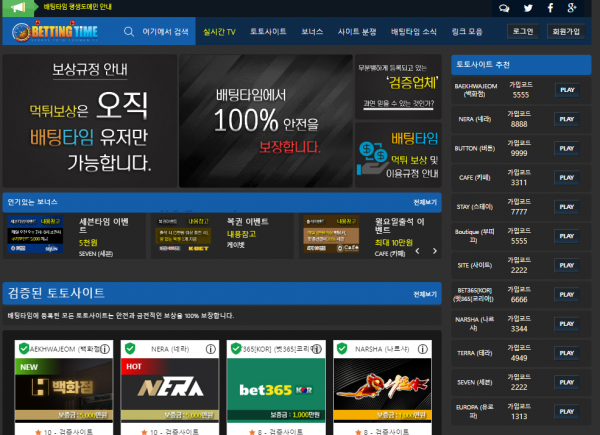Click the Google Plus icon
This screenshot has height=435, width=600.
[x=571, y=7]
